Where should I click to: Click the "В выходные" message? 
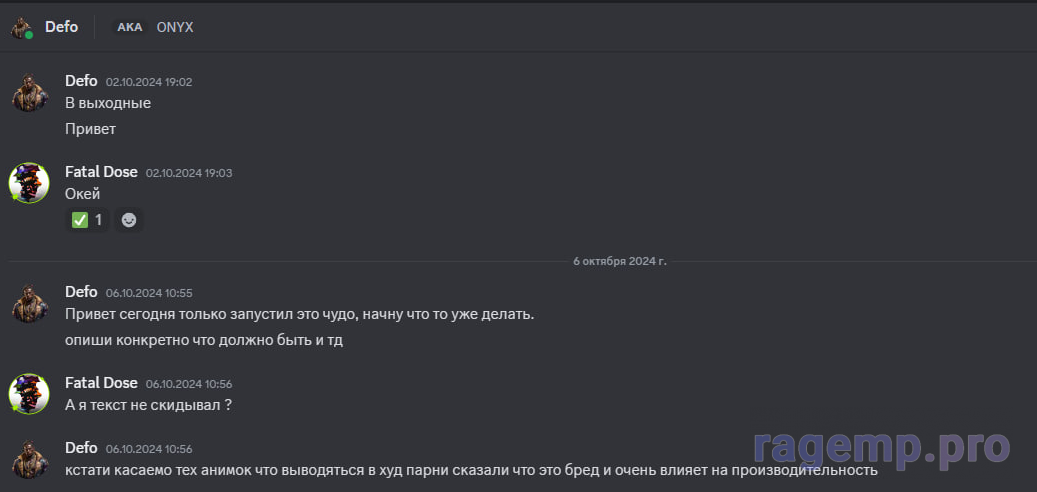click(x=108, y=103)
